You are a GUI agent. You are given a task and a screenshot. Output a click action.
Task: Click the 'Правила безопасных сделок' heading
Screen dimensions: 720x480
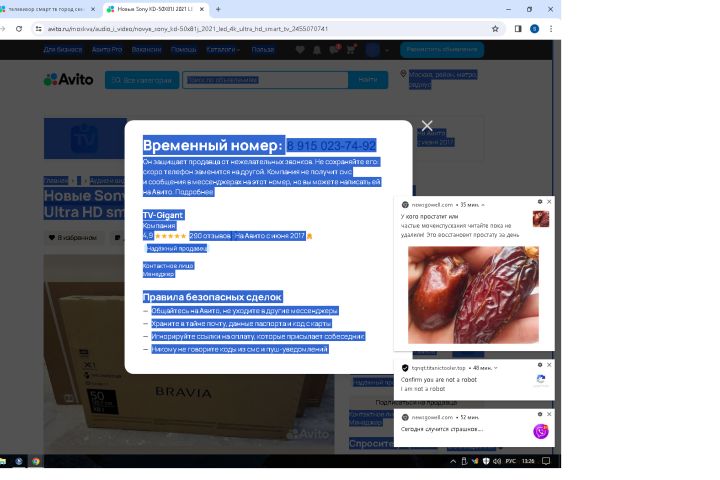(x=212, y=297)
